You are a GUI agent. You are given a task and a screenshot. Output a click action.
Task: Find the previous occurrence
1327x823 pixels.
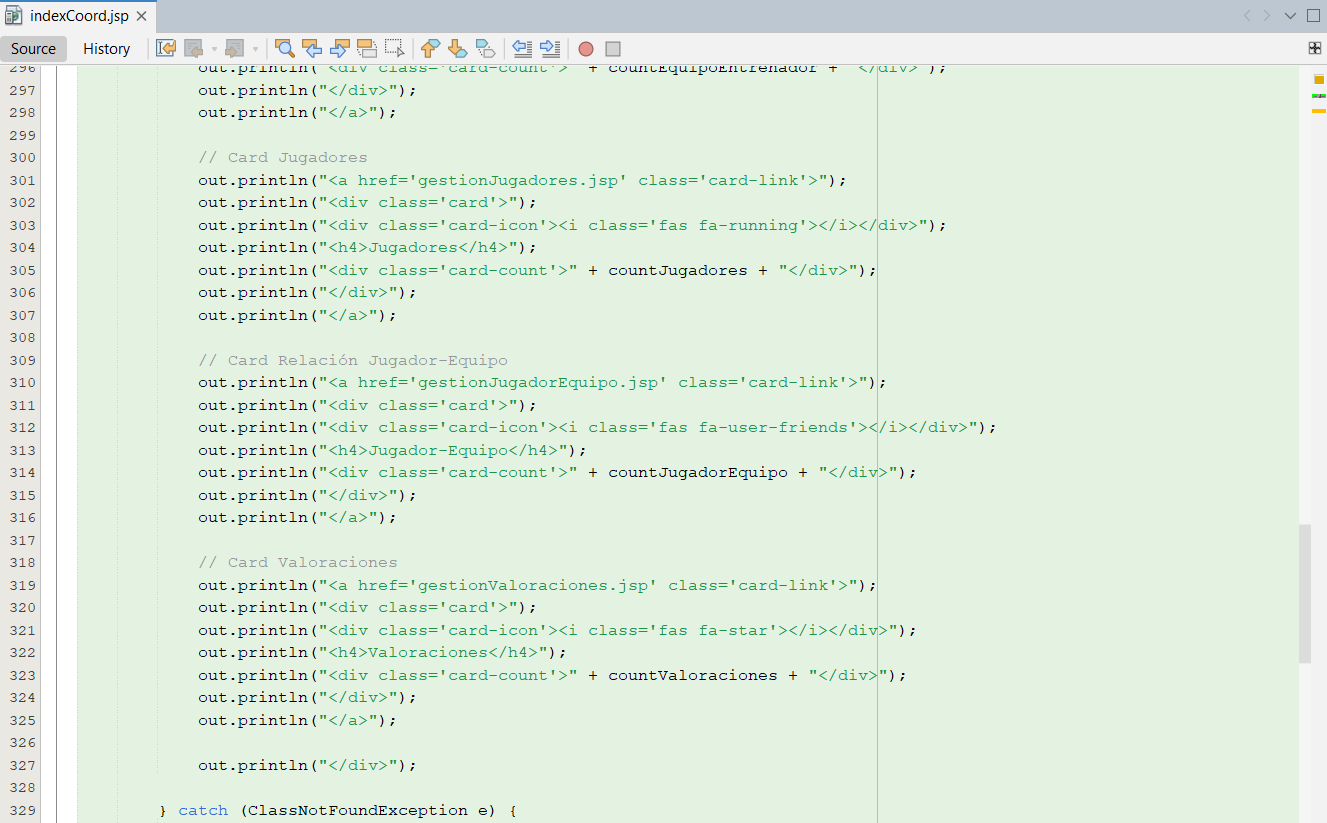(312, 48)
